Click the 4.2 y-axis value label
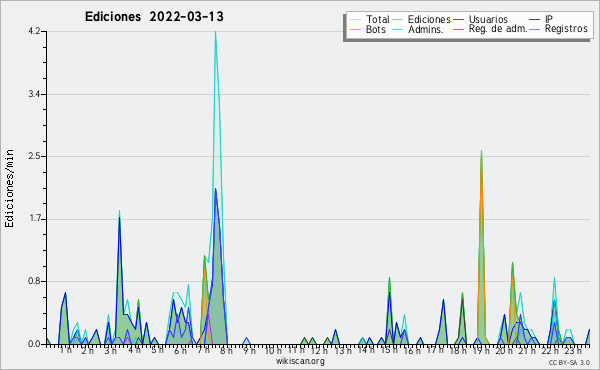This screenshot has height=370, width=600. point(34,31)
